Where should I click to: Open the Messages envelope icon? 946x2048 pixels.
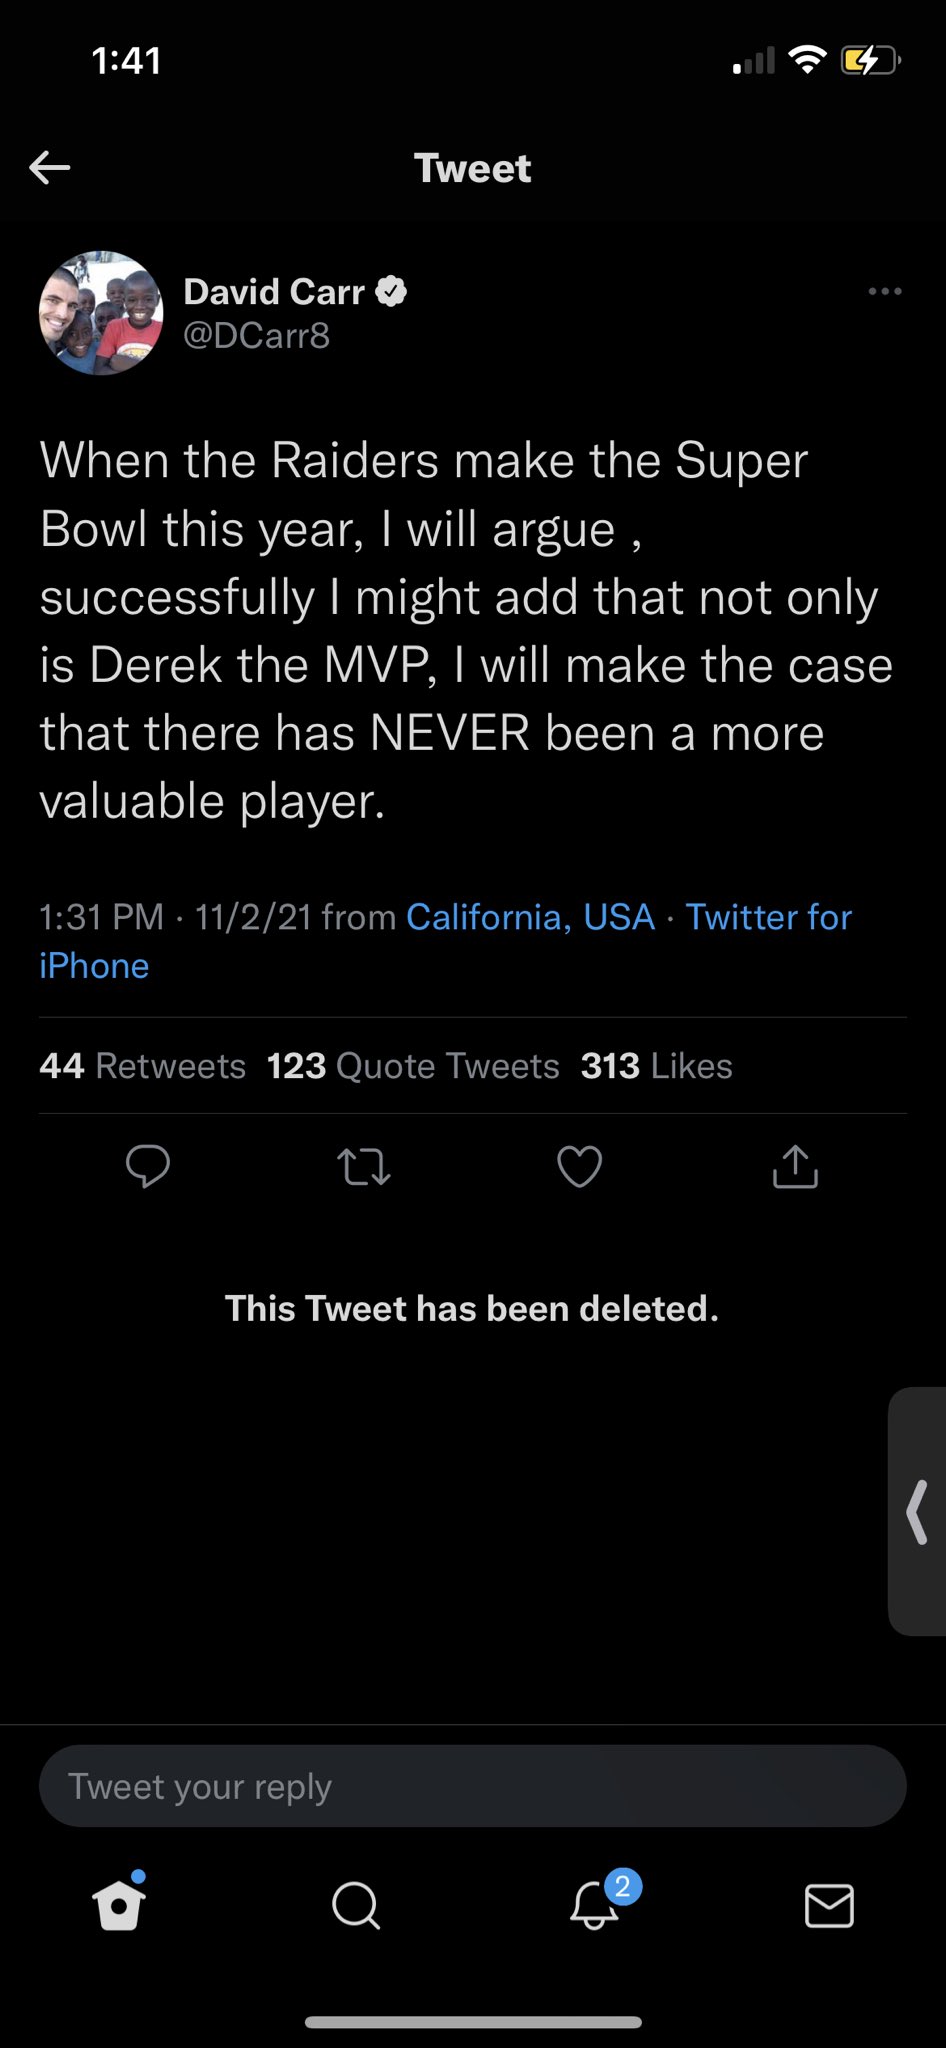tap(829, 1905)
